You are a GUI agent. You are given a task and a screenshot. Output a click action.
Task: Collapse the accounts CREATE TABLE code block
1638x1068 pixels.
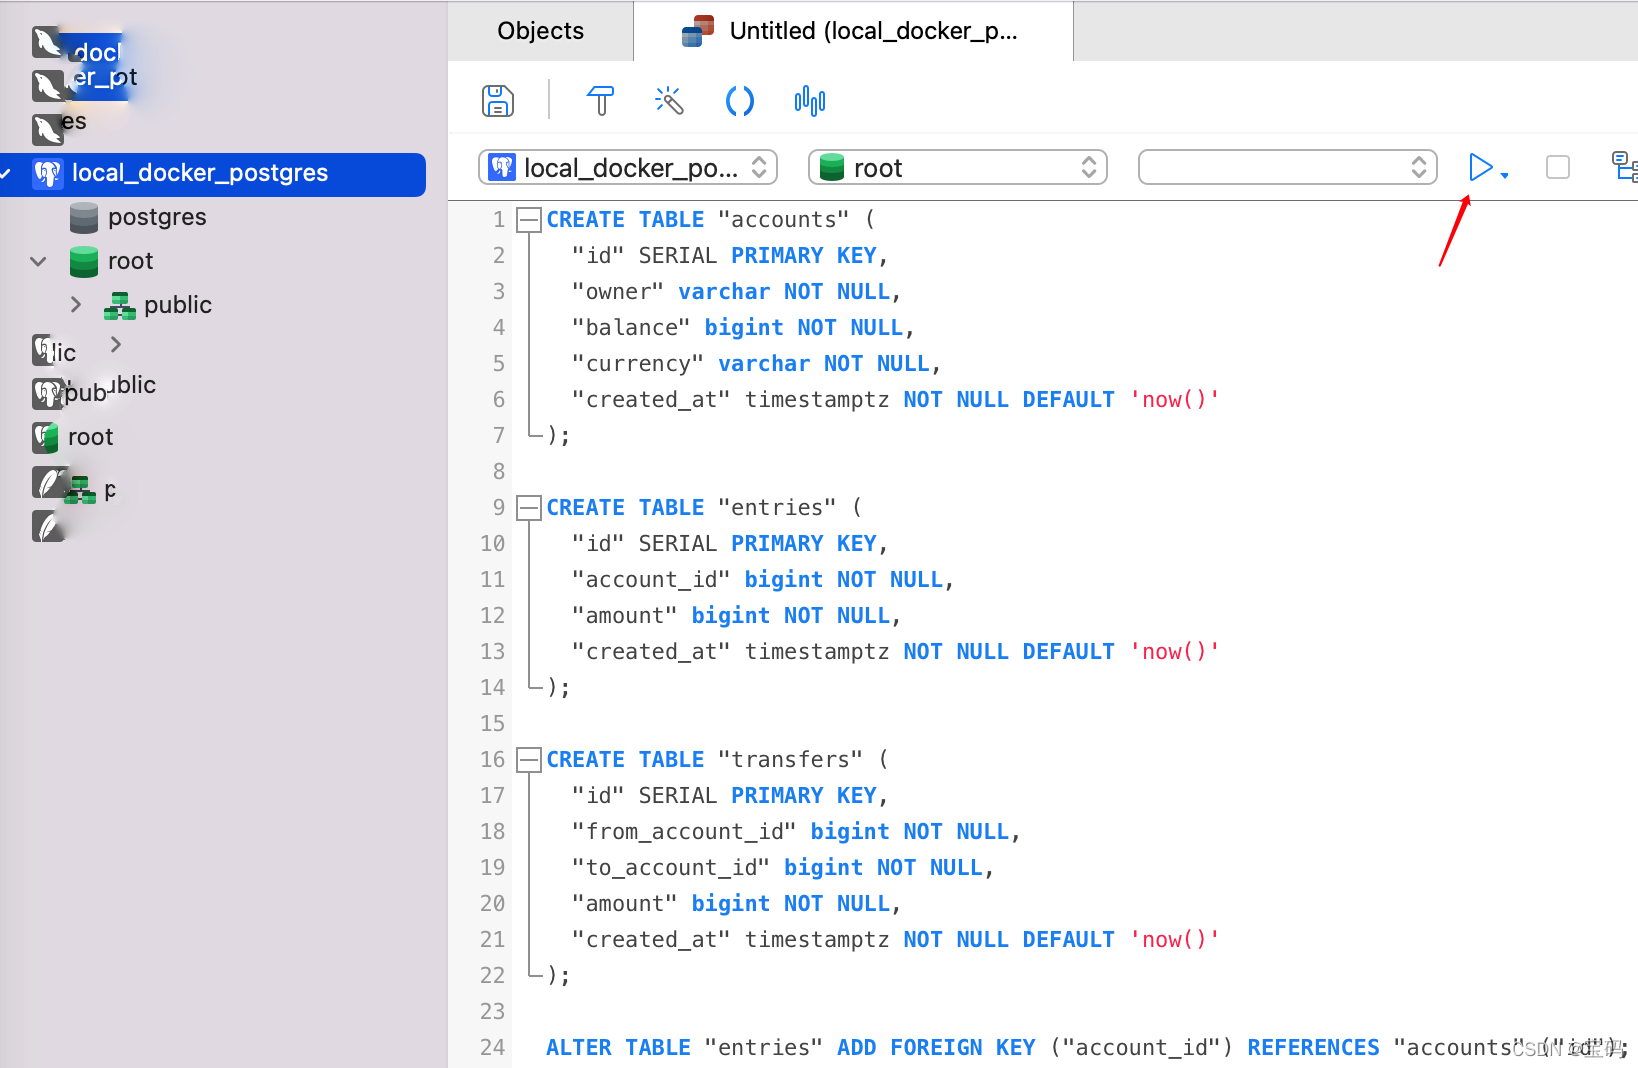529,220
